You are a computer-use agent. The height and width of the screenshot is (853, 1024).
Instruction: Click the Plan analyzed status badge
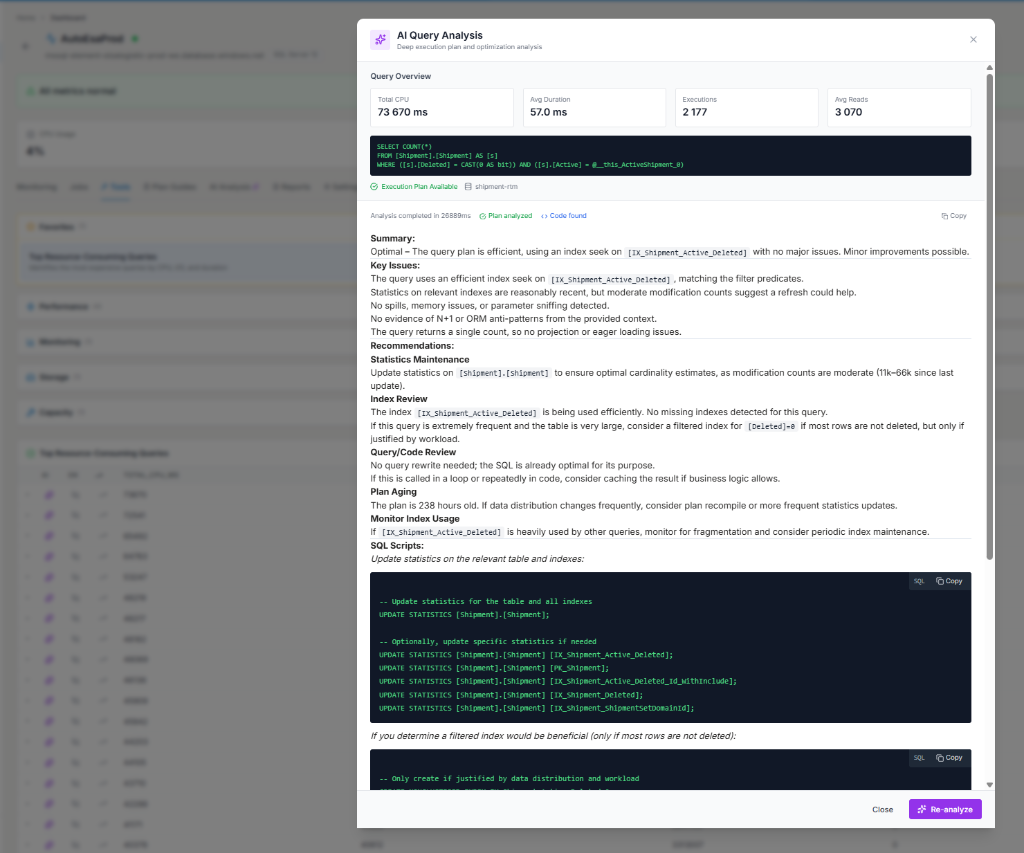point(505,215)
